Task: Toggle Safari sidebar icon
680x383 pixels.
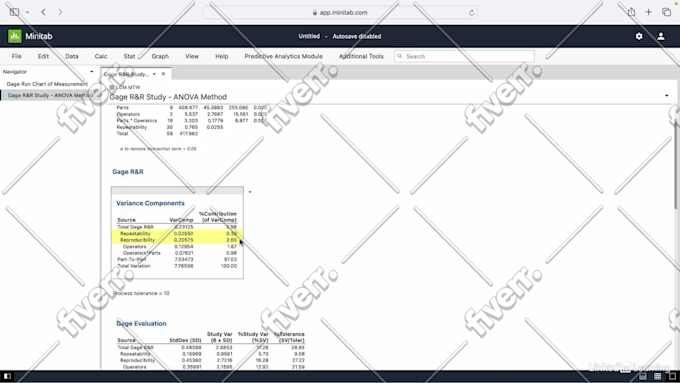Action: click(14, 12)
